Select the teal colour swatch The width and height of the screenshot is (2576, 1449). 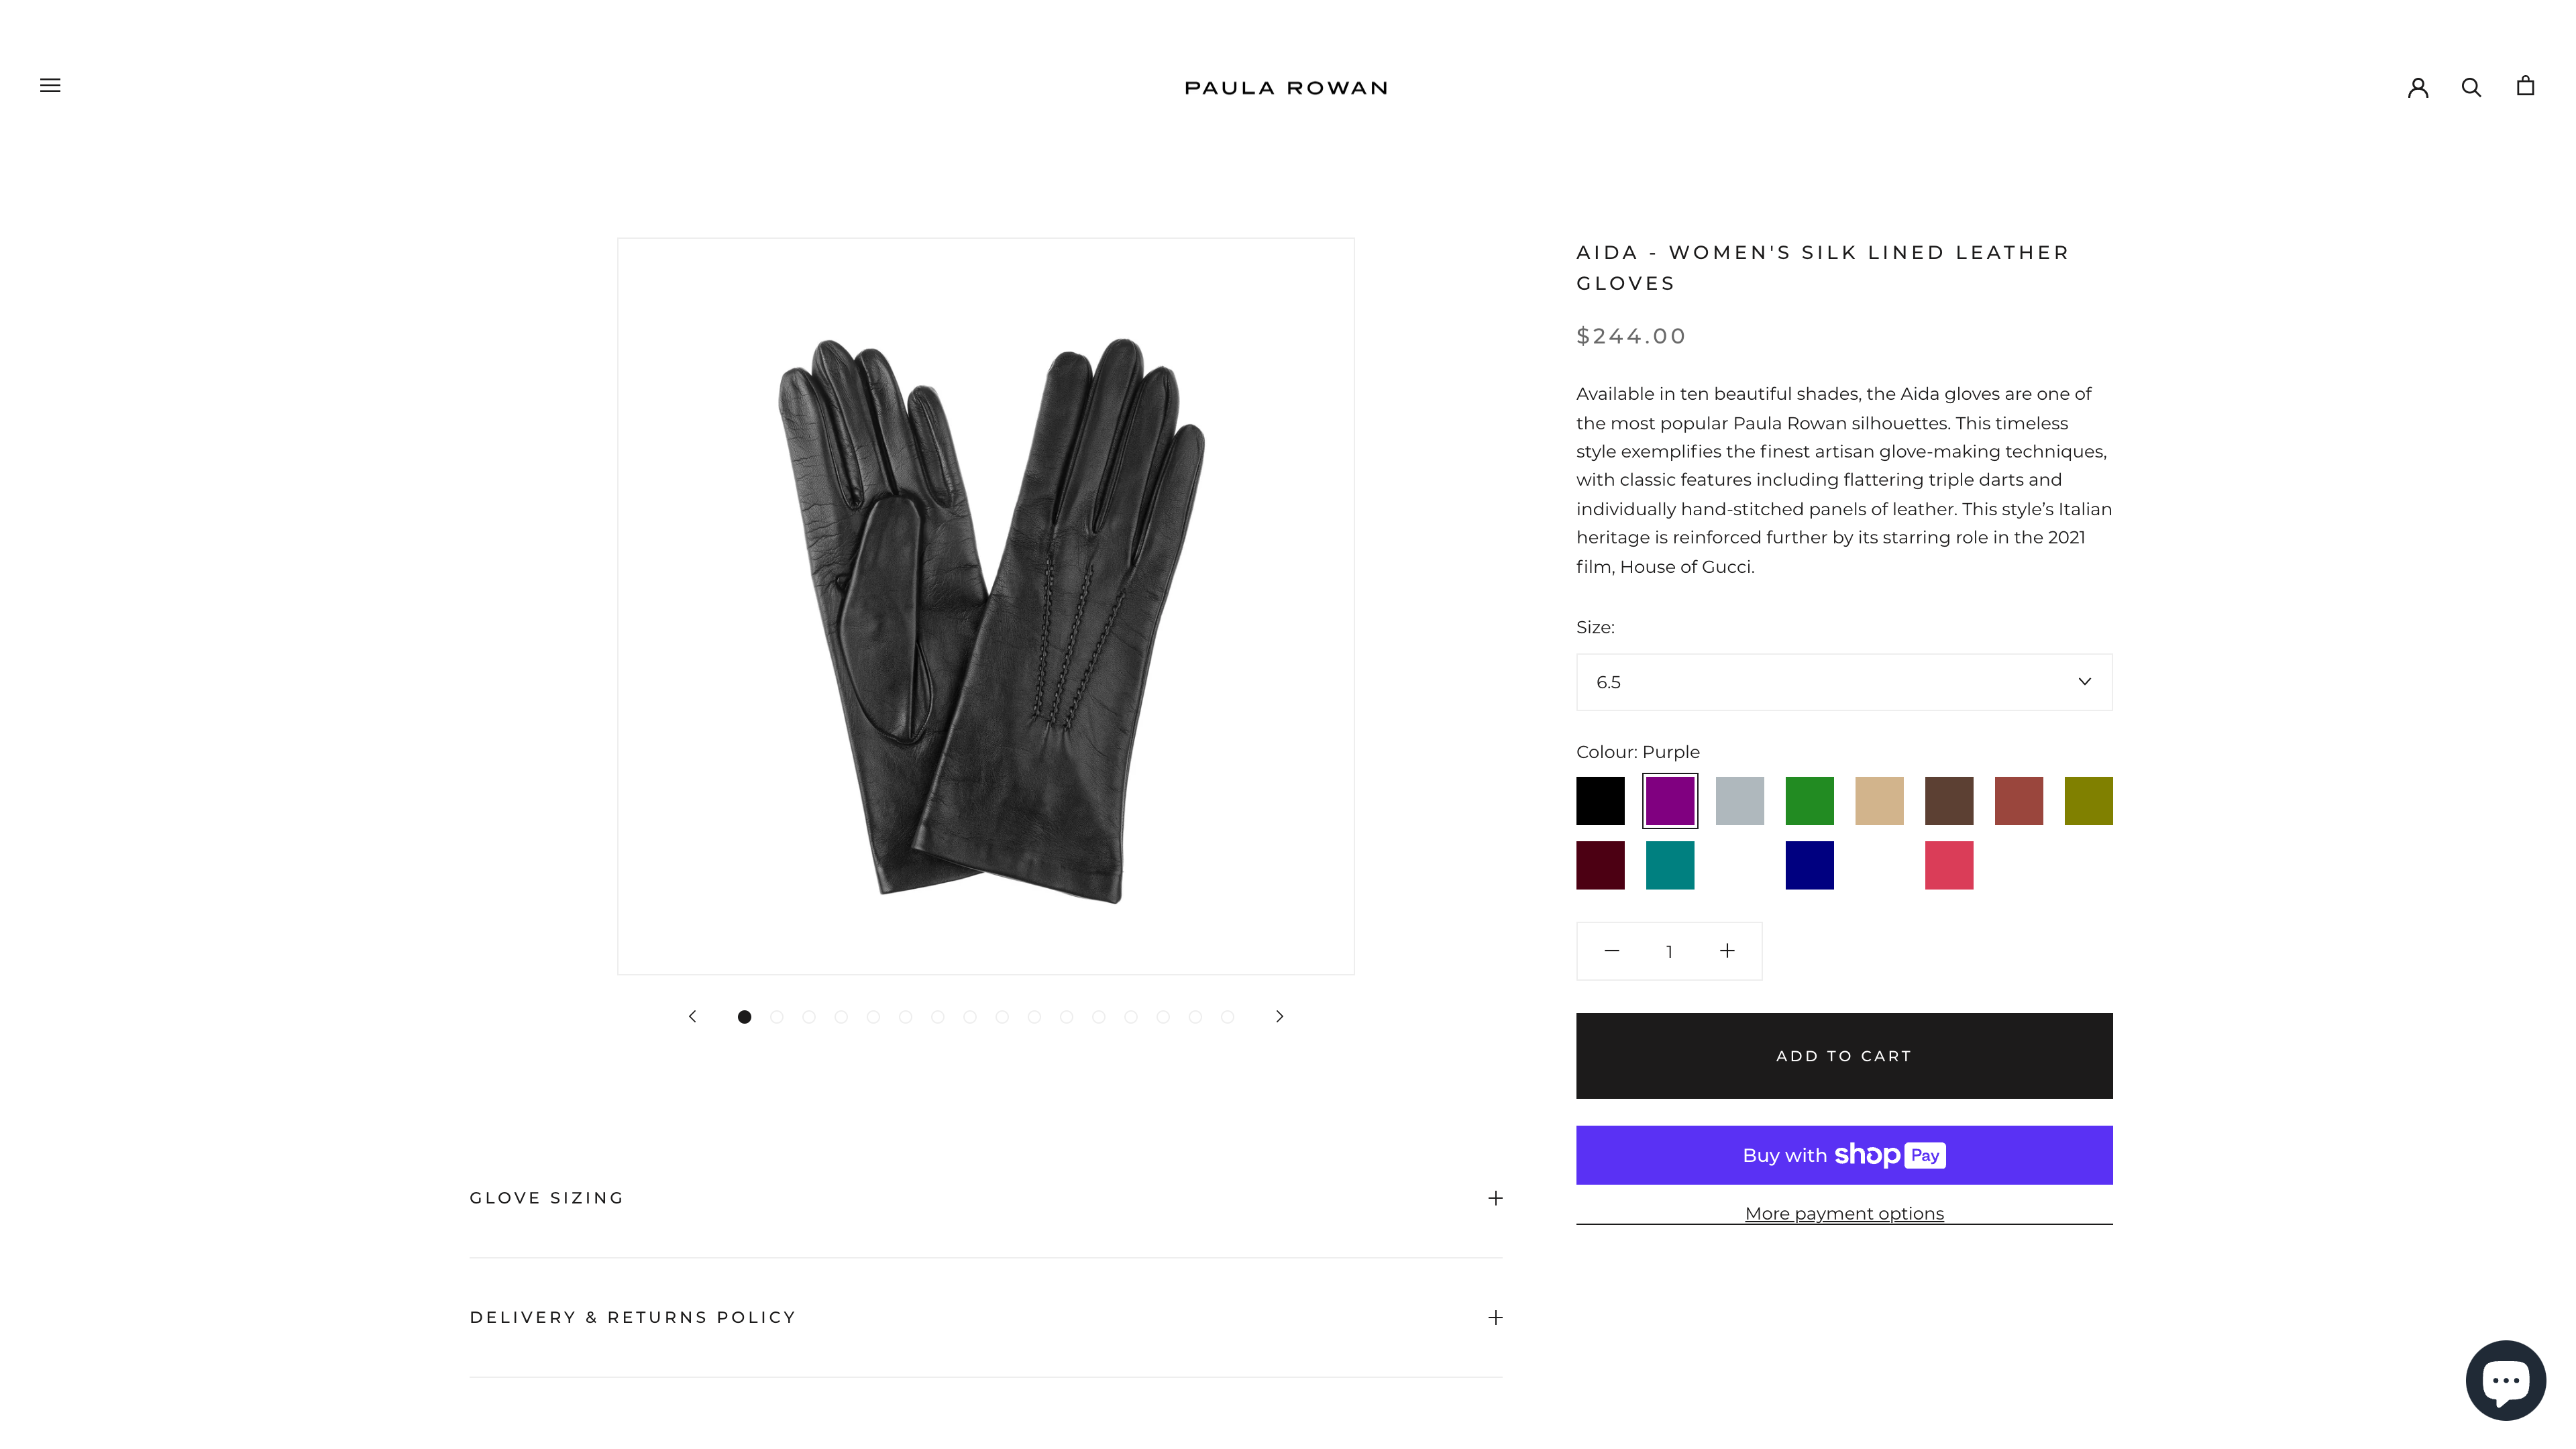1670,865
